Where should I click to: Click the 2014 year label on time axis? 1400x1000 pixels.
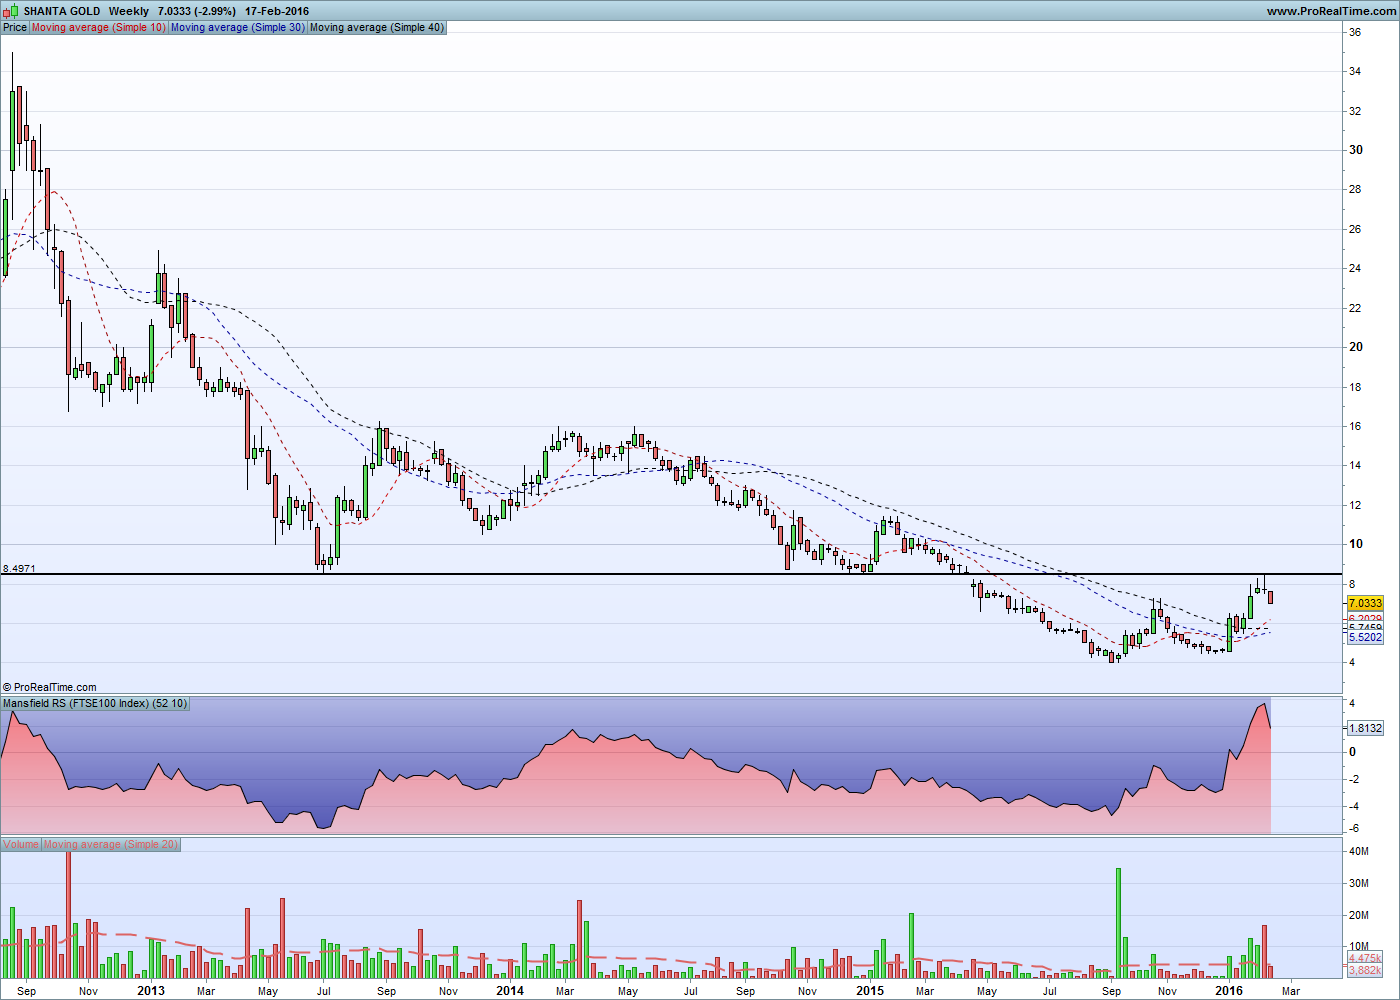pos(510,991)
